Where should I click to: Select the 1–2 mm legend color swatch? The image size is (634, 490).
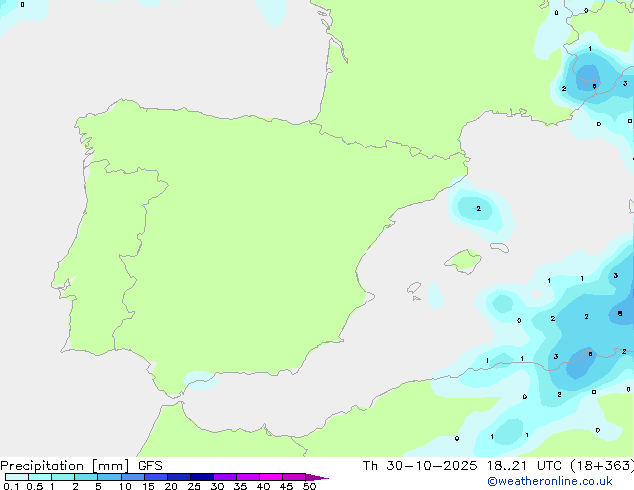click(63, 477)
